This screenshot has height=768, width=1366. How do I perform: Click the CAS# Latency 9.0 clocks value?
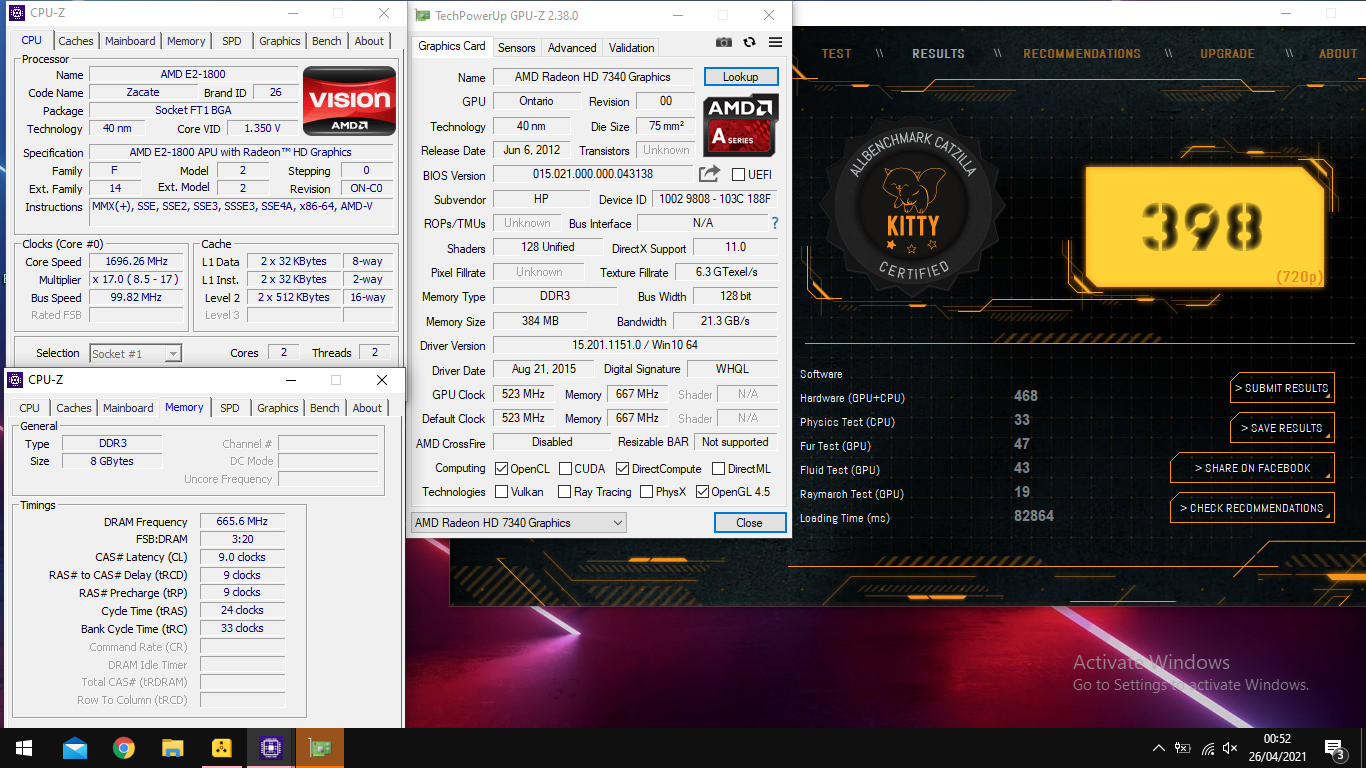(243, 557)
